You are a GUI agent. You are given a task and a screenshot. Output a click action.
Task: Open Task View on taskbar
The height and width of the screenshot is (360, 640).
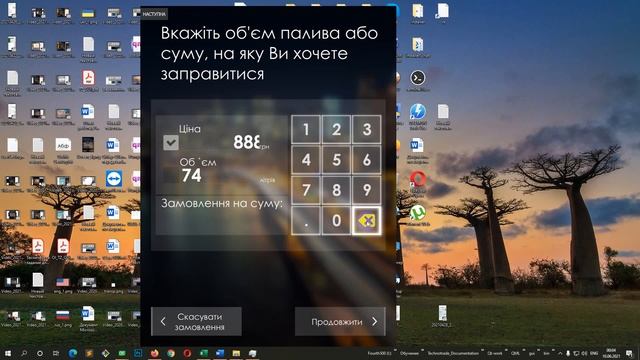(56, 353)
